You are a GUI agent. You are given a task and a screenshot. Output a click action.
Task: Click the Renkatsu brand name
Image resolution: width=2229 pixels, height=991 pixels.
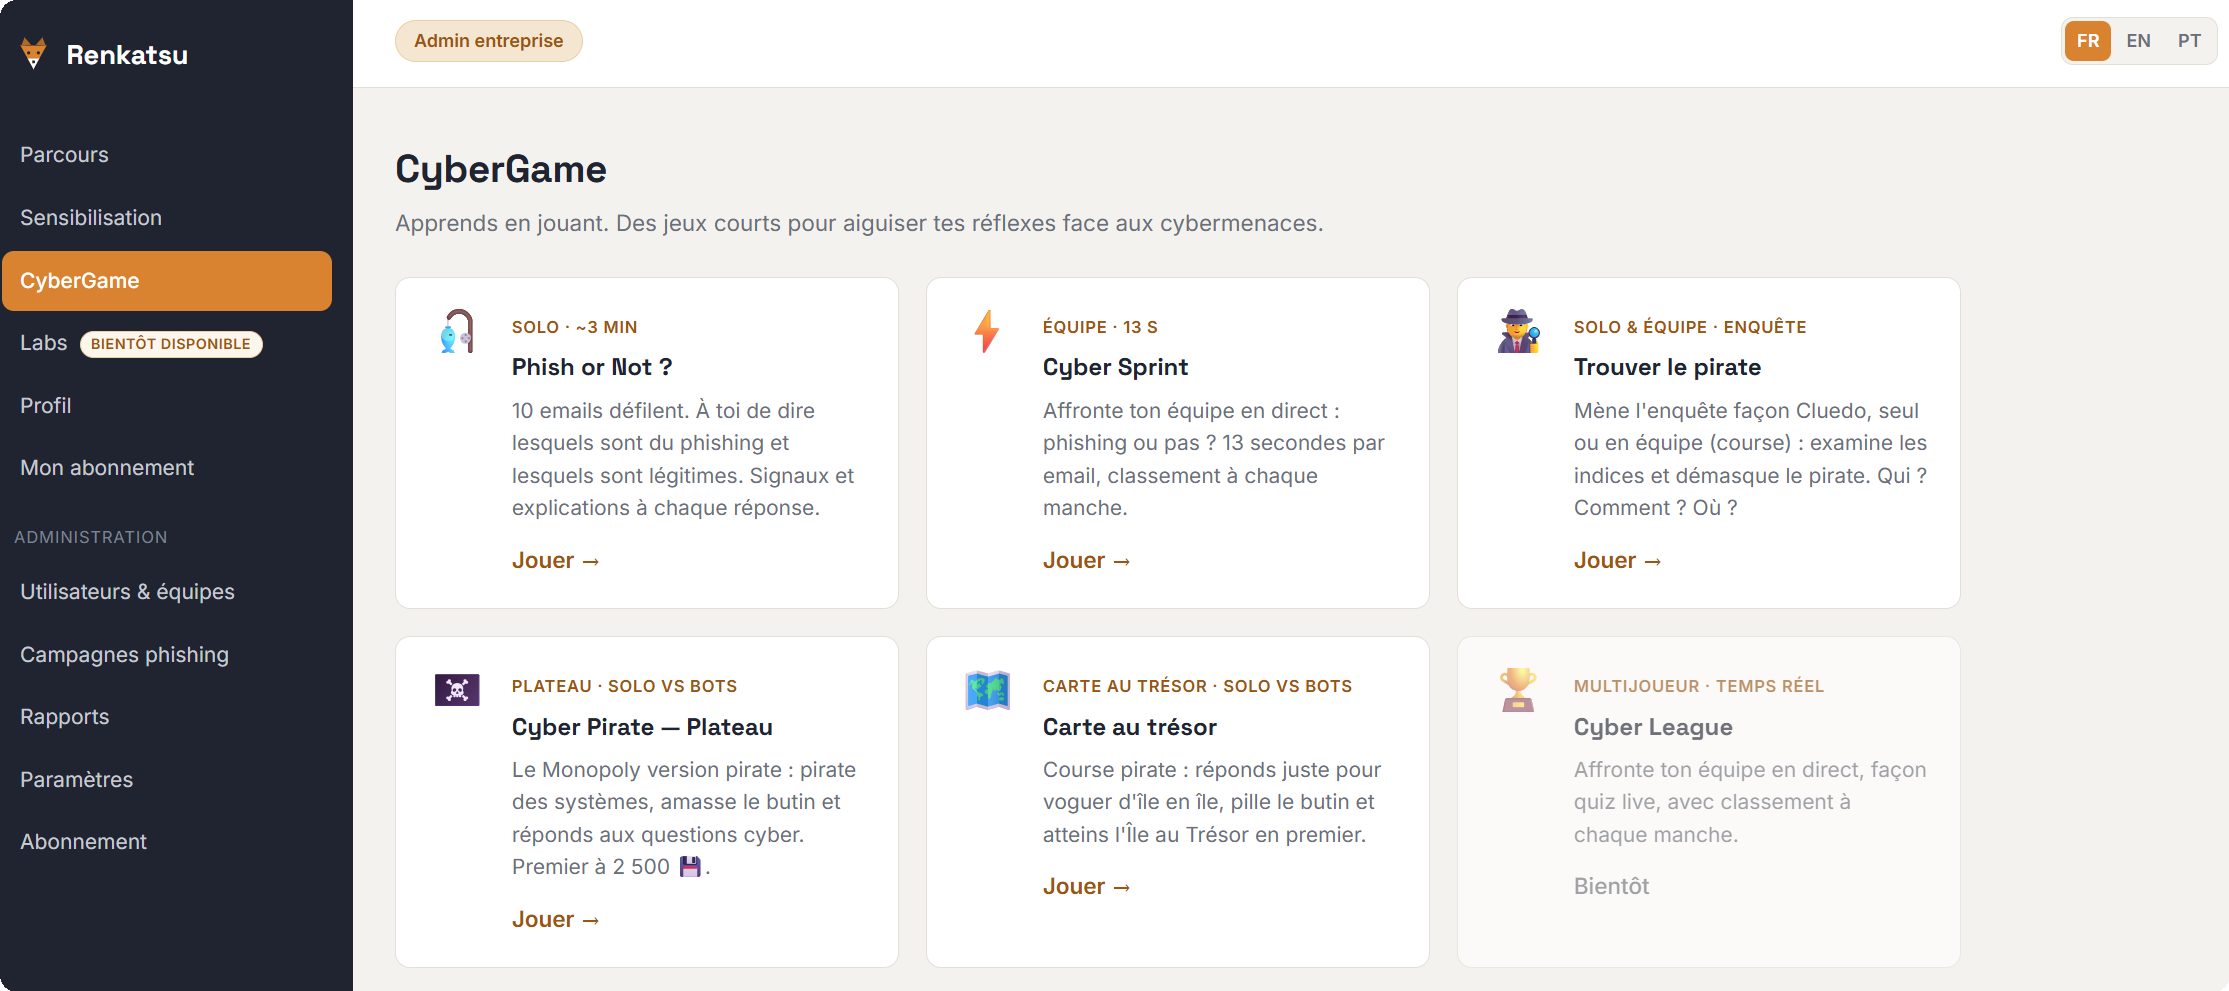127,55
